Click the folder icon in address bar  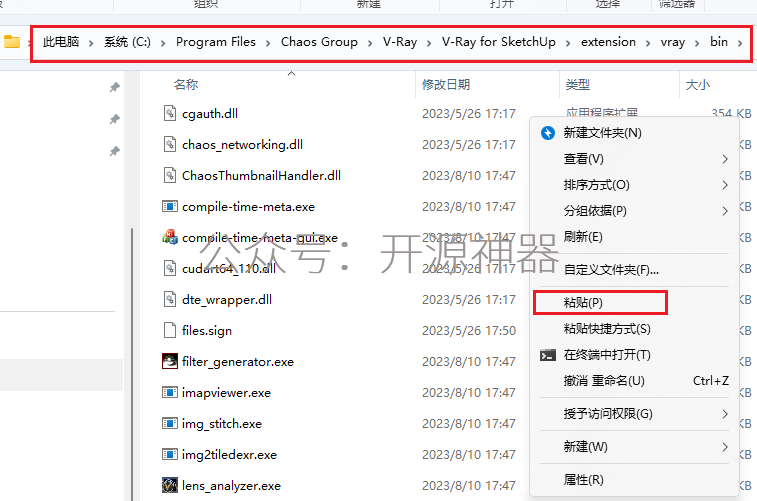point(12,42)
